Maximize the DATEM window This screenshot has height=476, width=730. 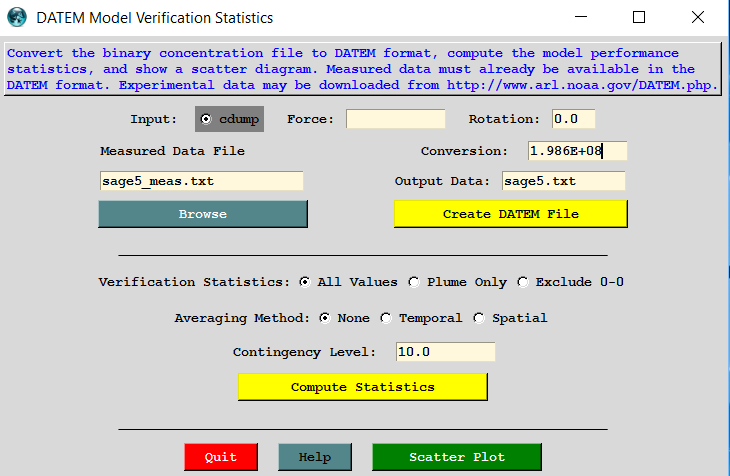[x=639, y=17]
